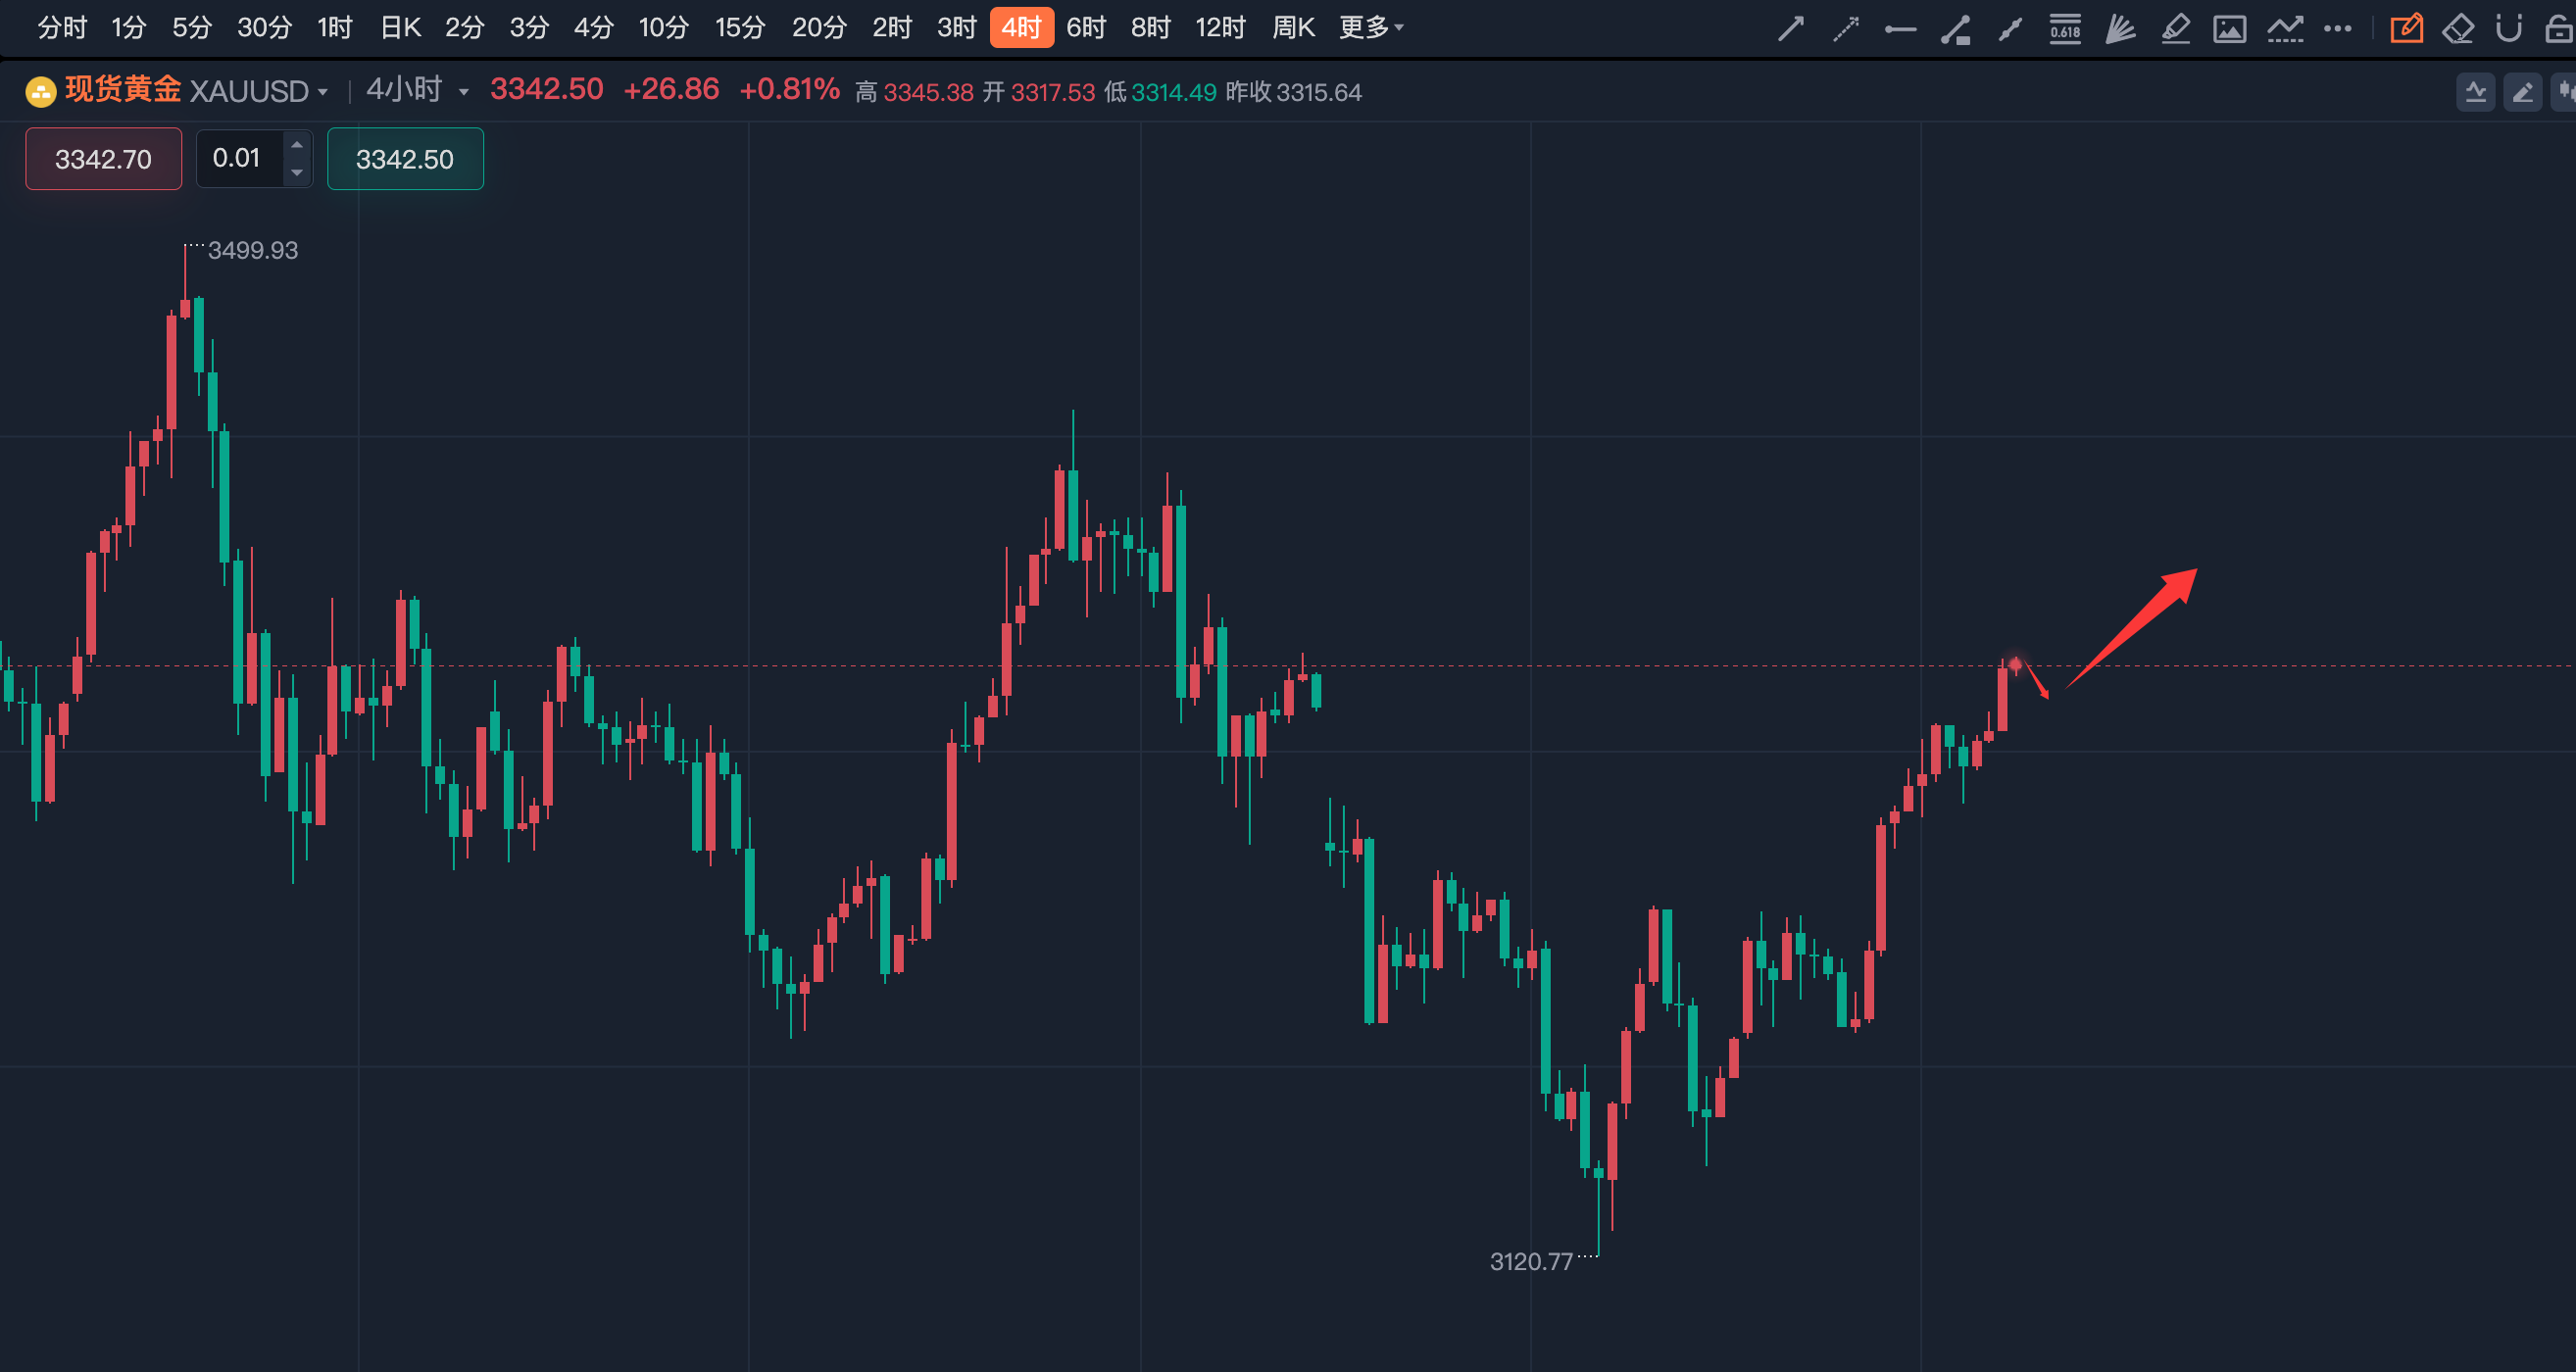Expand the 更多 timeframes menu

(x=1371, y=27)
